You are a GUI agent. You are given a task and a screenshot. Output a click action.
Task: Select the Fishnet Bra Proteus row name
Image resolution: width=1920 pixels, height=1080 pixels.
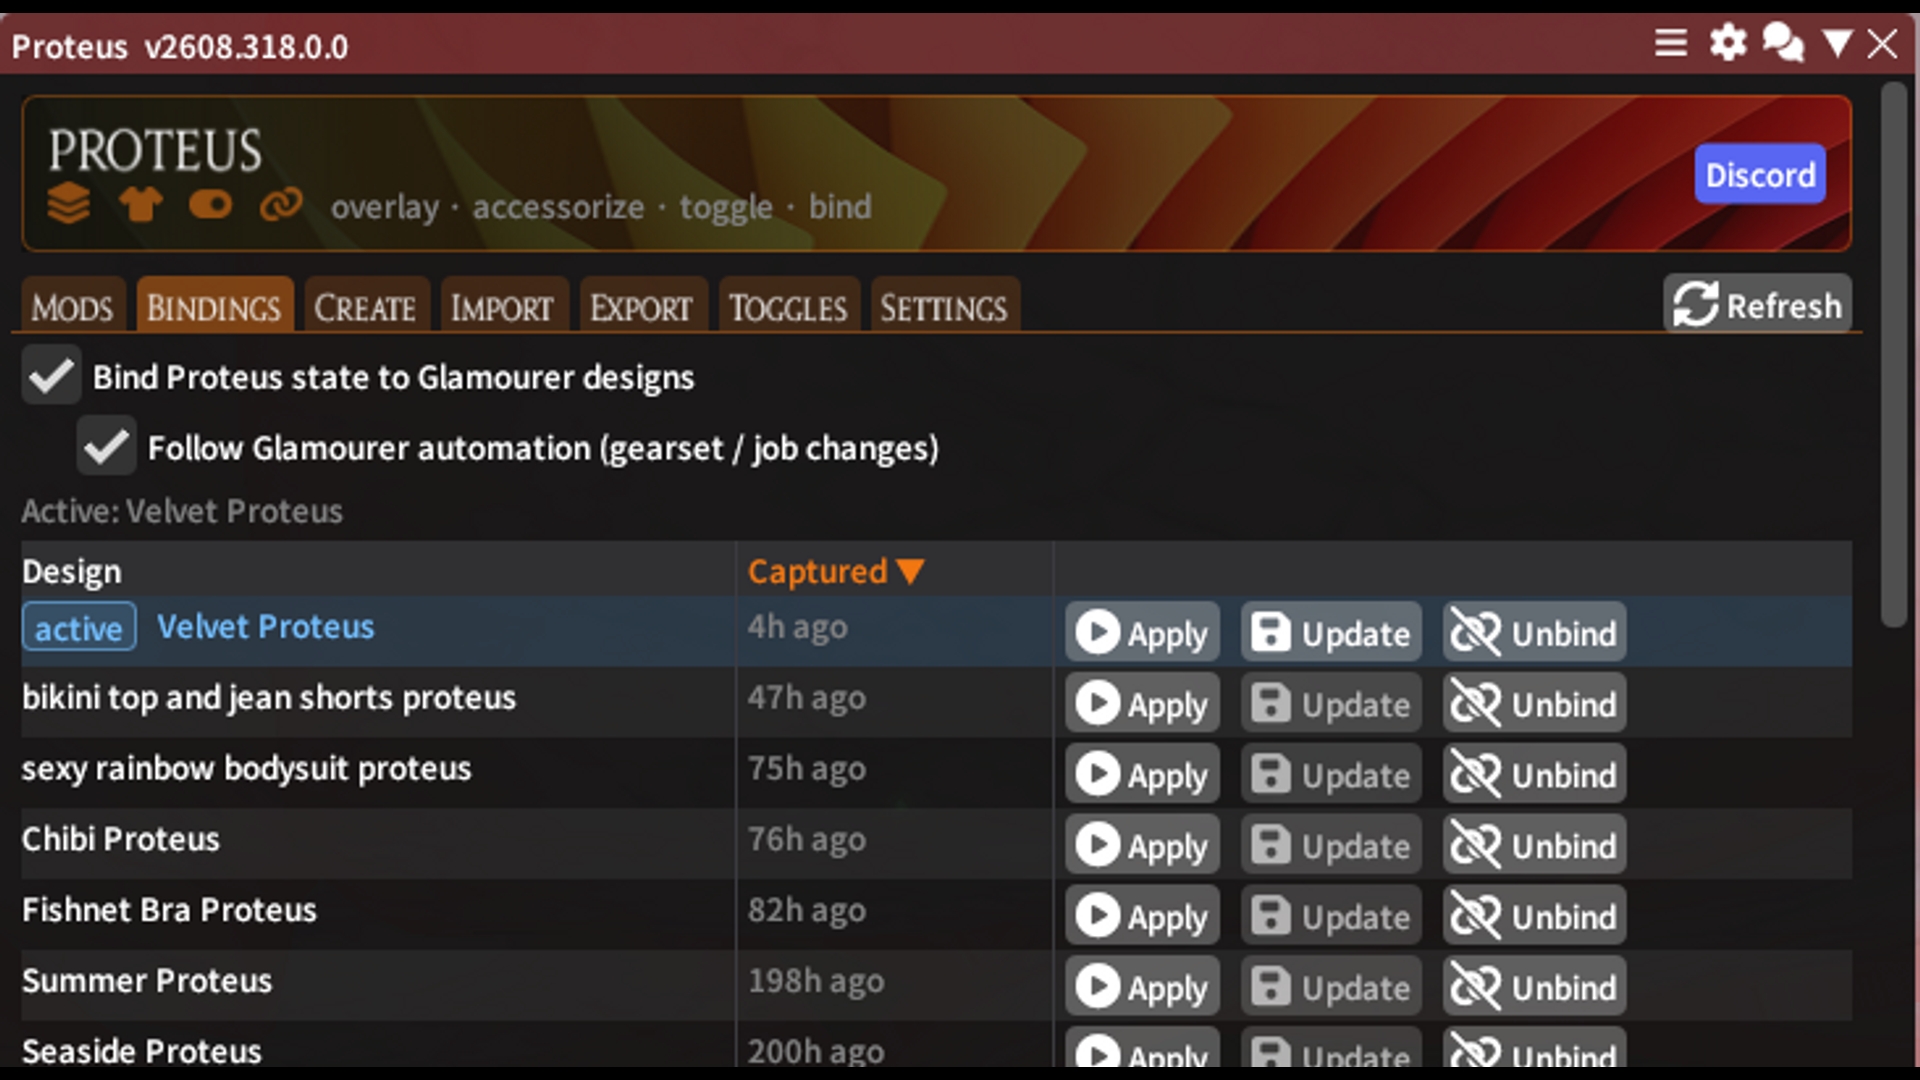(169, 910)
